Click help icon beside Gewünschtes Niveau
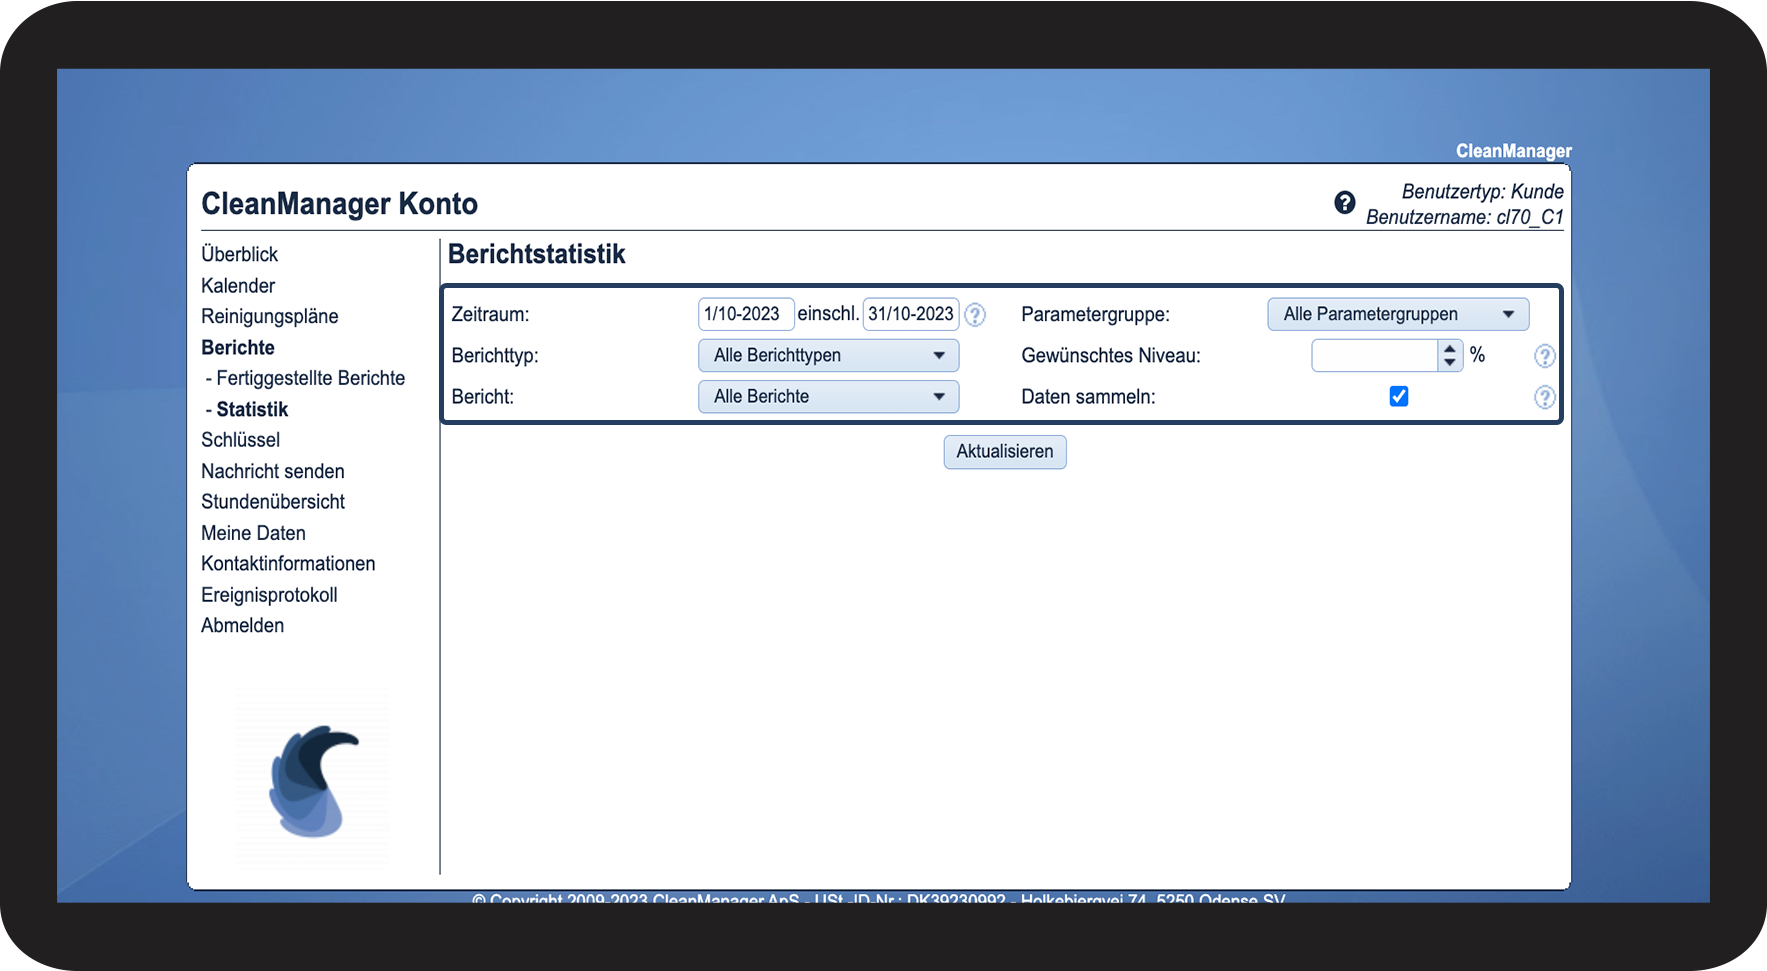Screen dimensions: 1767x971 [x=1544, y=356]
